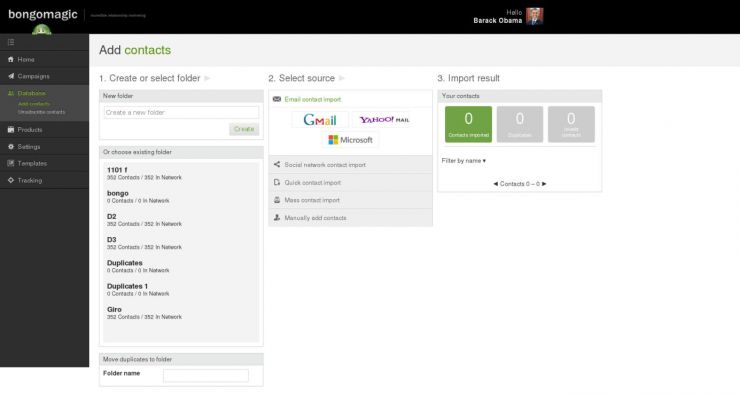
Task: Click the Tracking diamond icon
Action: pos(11,180)
